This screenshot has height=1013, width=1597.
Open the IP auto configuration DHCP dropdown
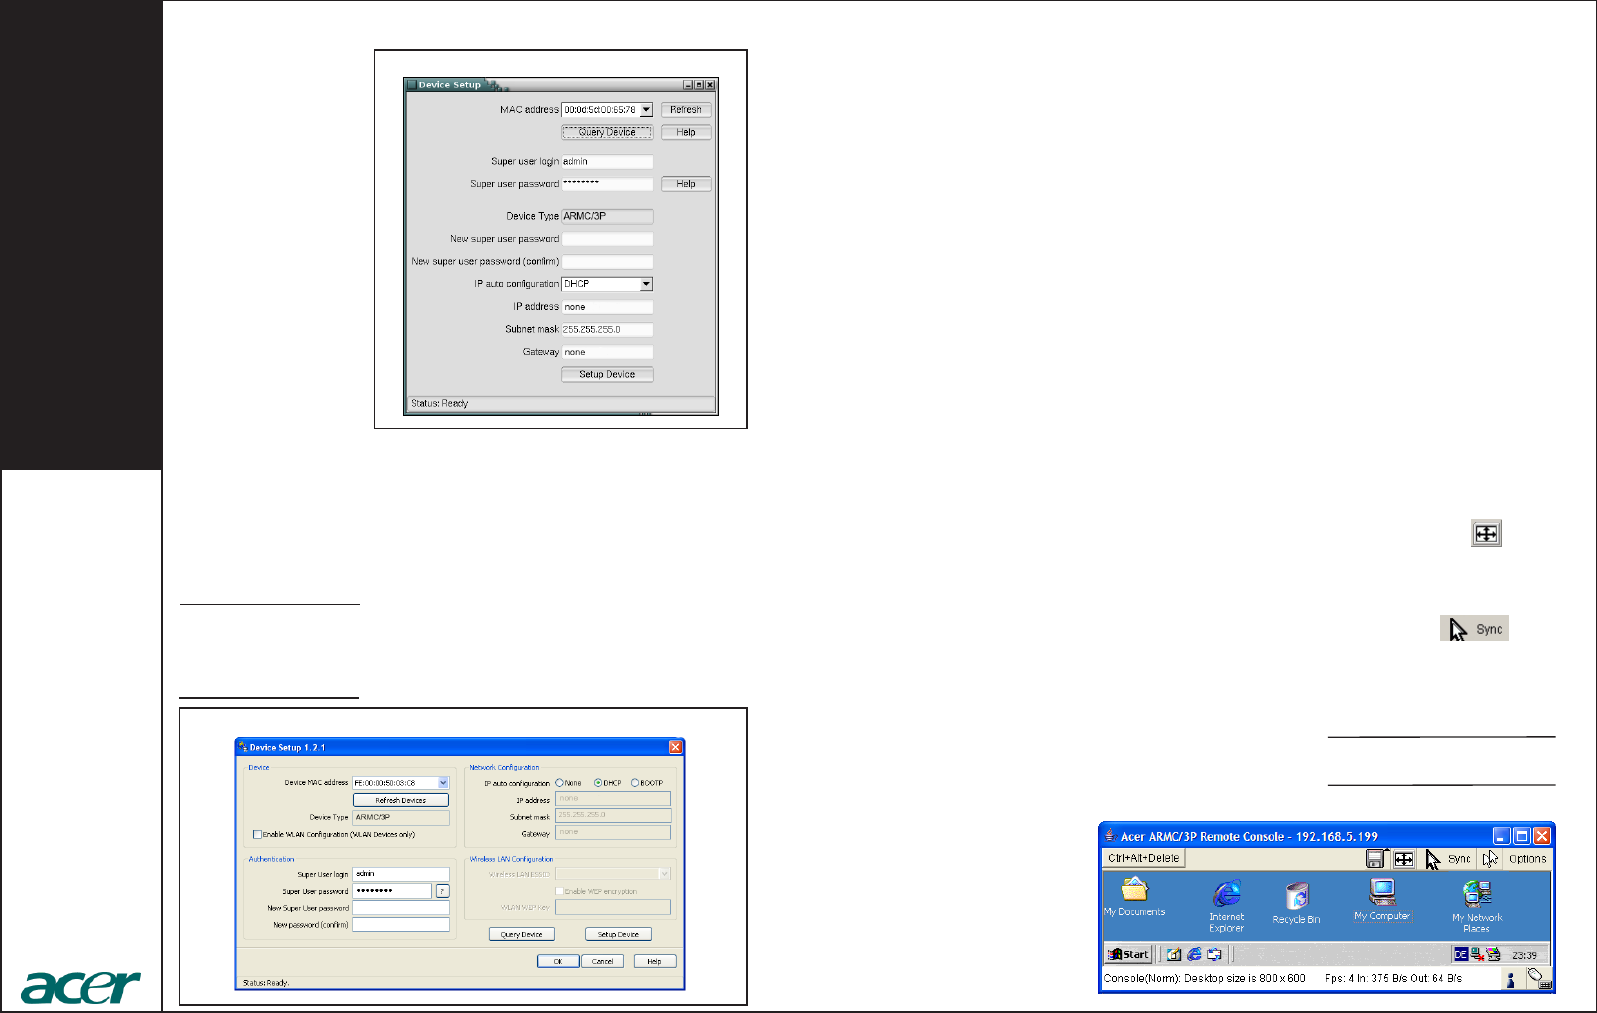pyautogui.click(x=646, y=284)
